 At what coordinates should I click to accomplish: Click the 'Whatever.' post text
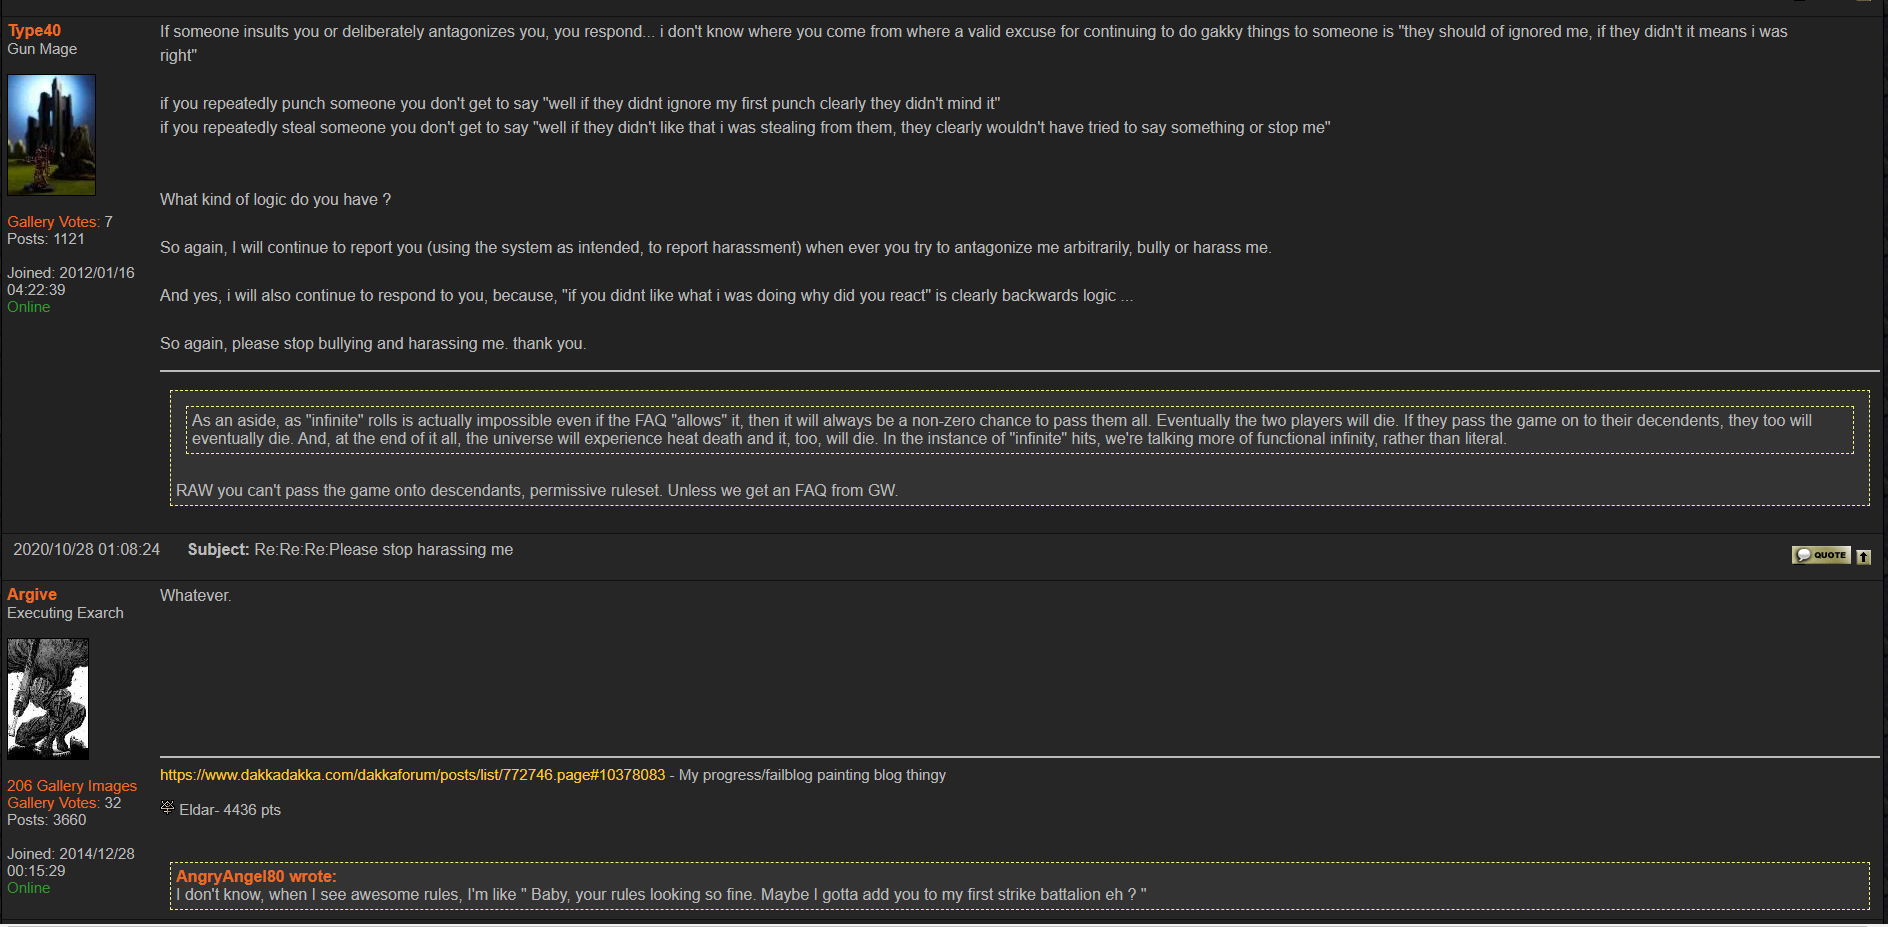pyautogui.click(x=195, y=596)
